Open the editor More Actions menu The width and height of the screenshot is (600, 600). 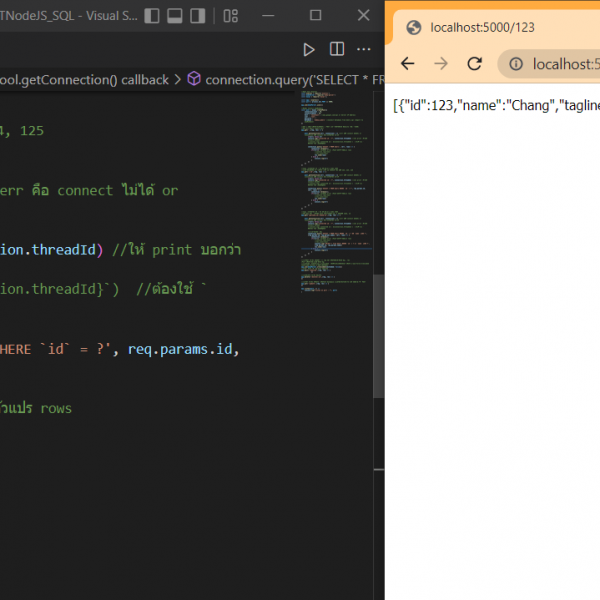(x=364, y=49)
